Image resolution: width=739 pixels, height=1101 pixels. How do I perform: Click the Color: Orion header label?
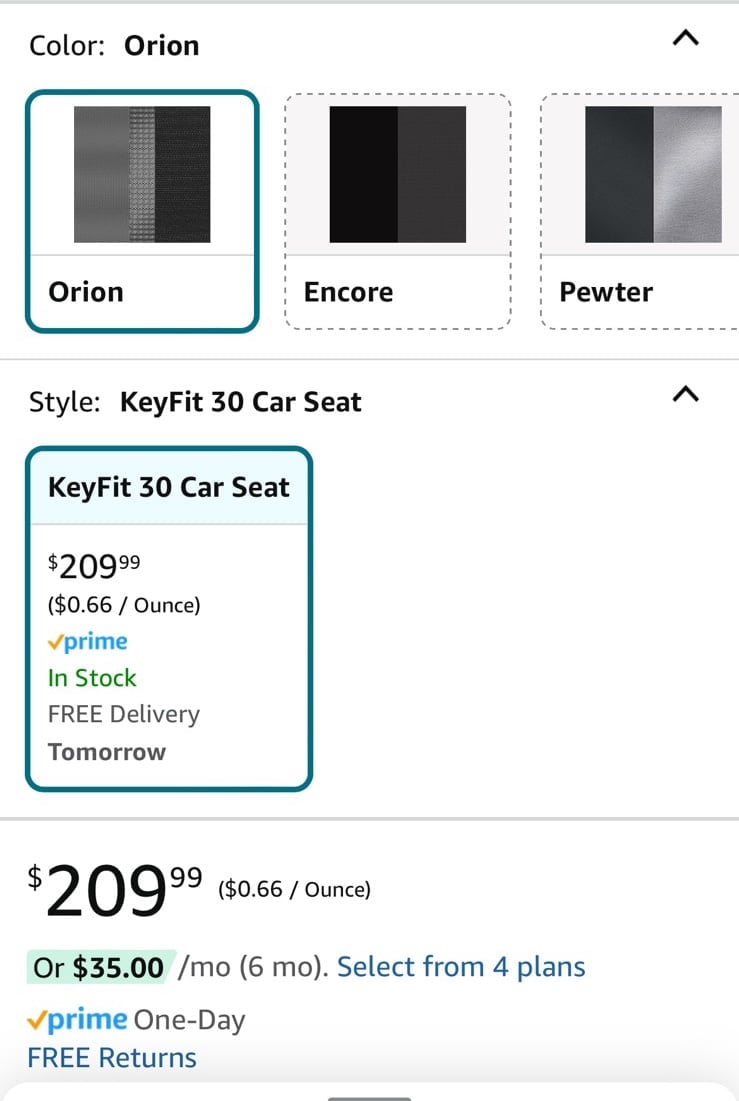(x=114, y=46)
